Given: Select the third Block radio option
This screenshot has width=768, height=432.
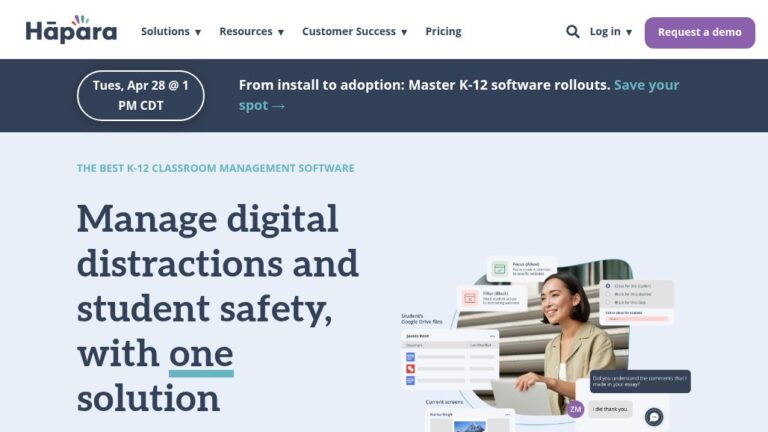Looking at the screenshot, I should [x=608, y=302].
